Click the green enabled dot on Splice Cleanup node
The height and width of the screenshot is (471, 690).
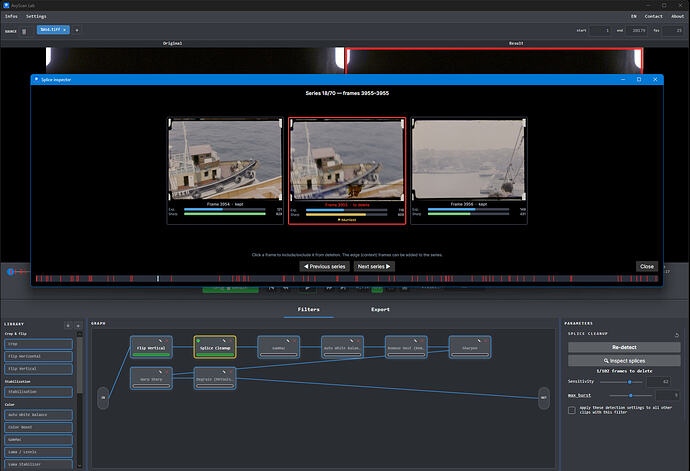pos(198,341)
